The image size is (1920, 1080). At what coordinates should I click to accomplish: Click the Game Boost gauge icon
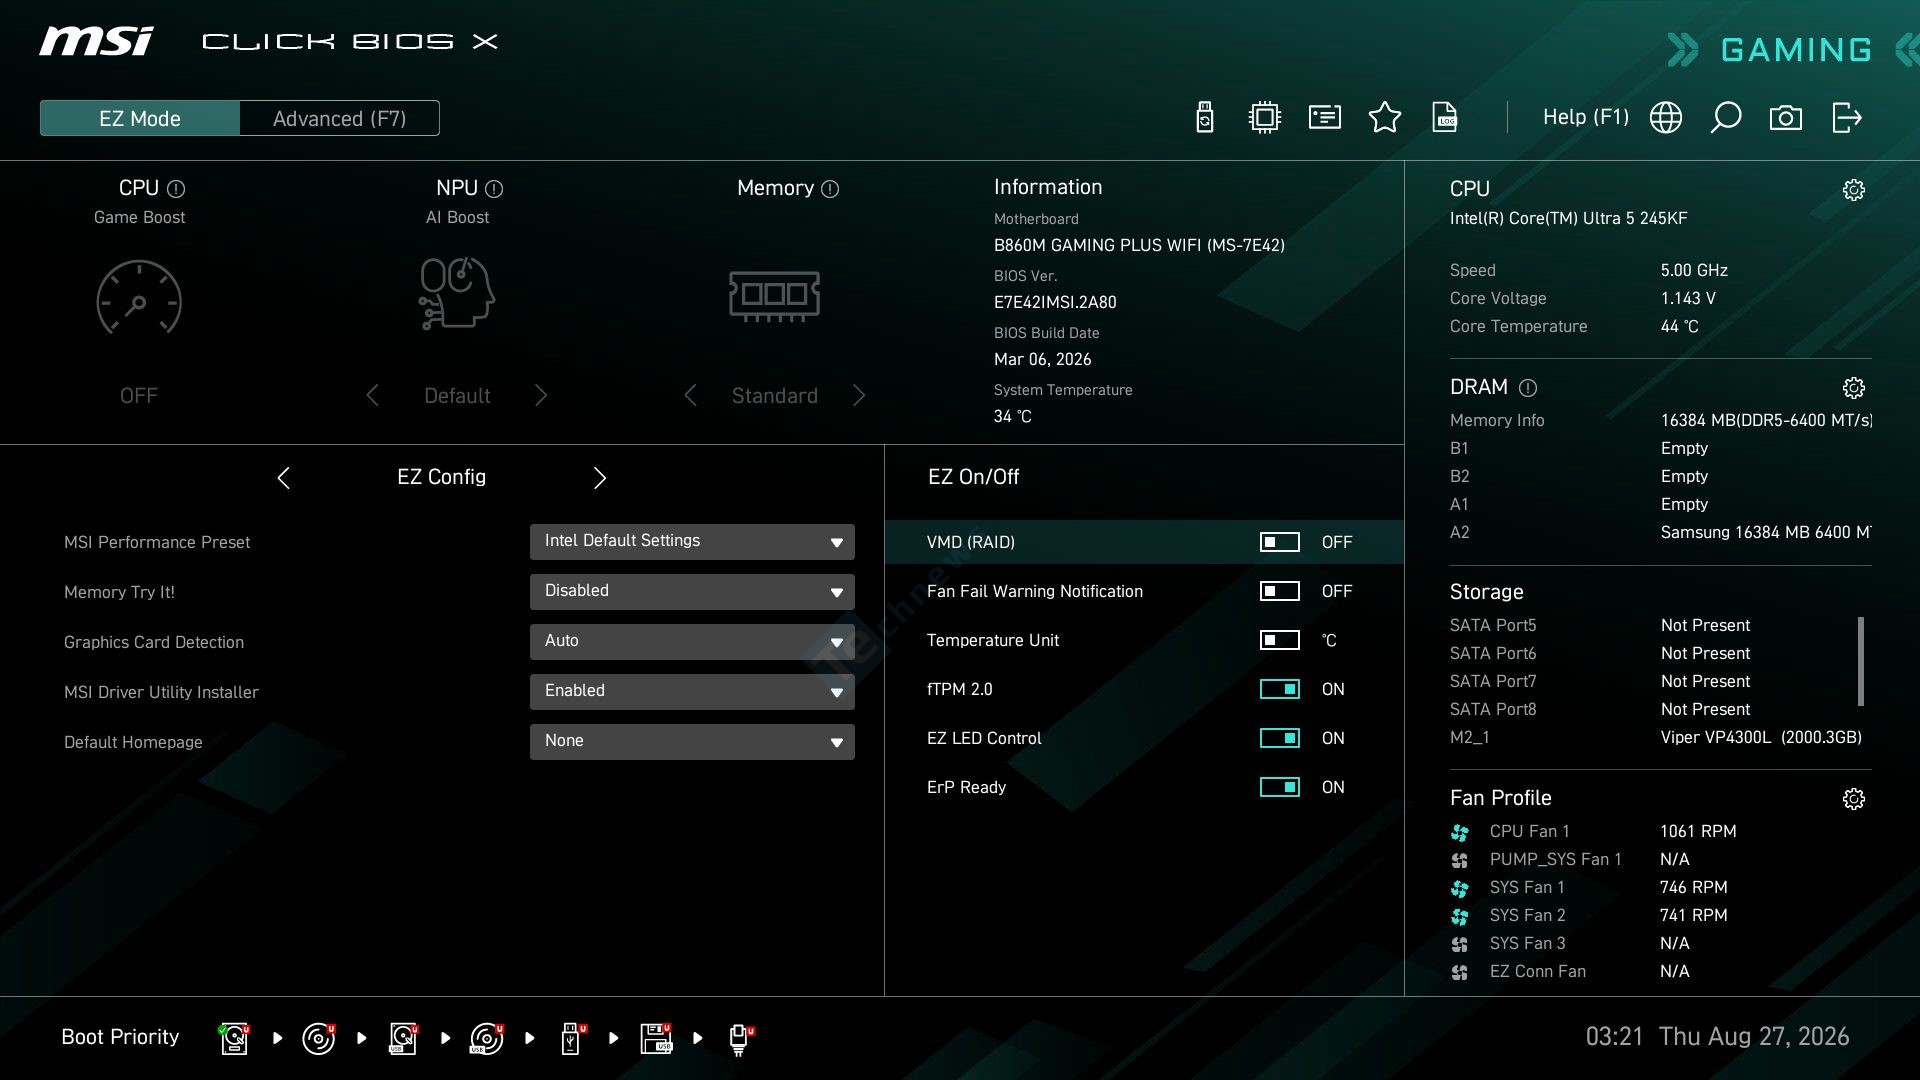(139, 297)
